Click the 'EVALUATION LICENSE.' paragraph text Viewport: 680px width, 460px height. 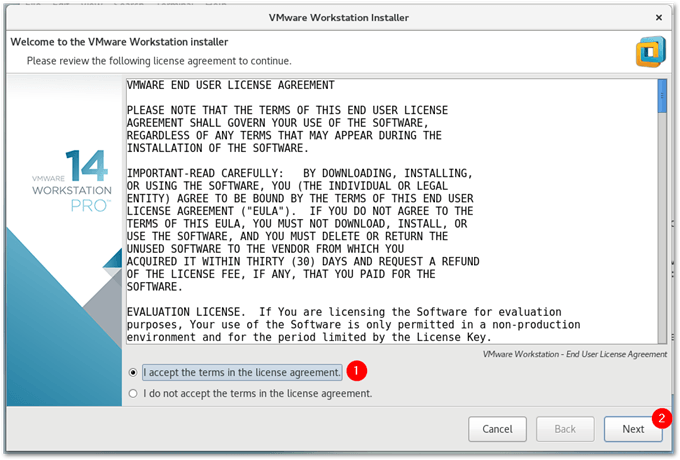click(353, 325)
